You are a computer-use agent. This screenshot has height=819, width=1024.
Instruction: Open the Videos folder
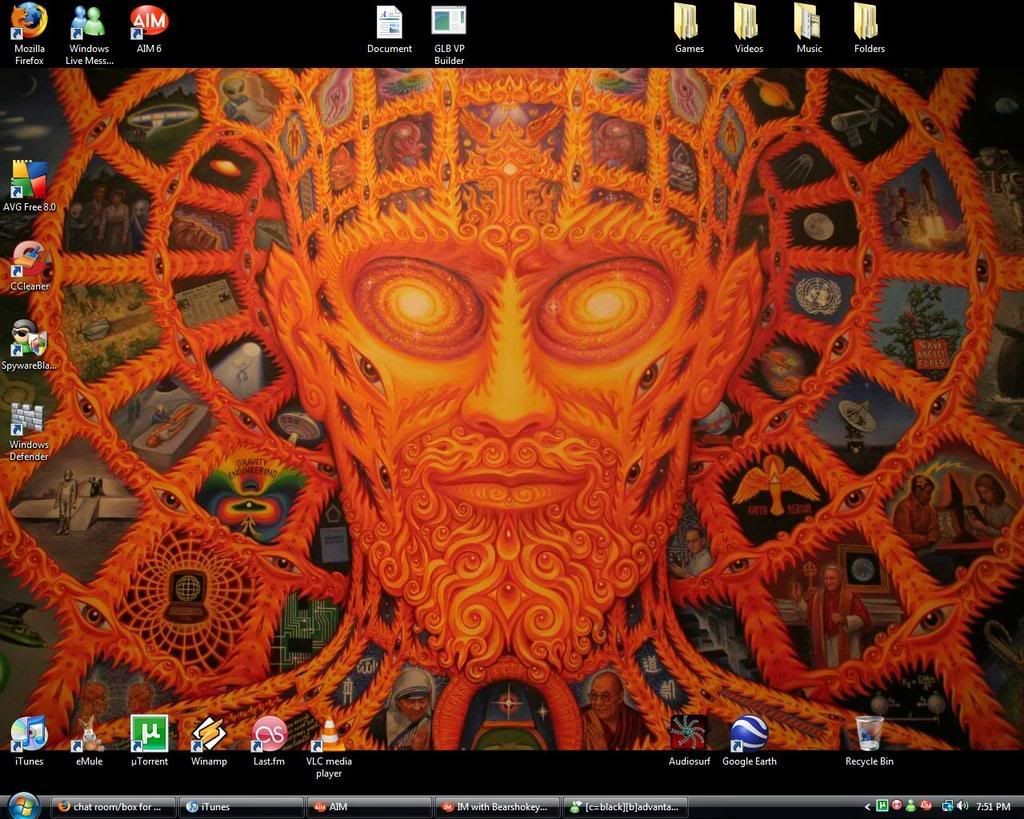pyautogui.click(x=748, y=29)
